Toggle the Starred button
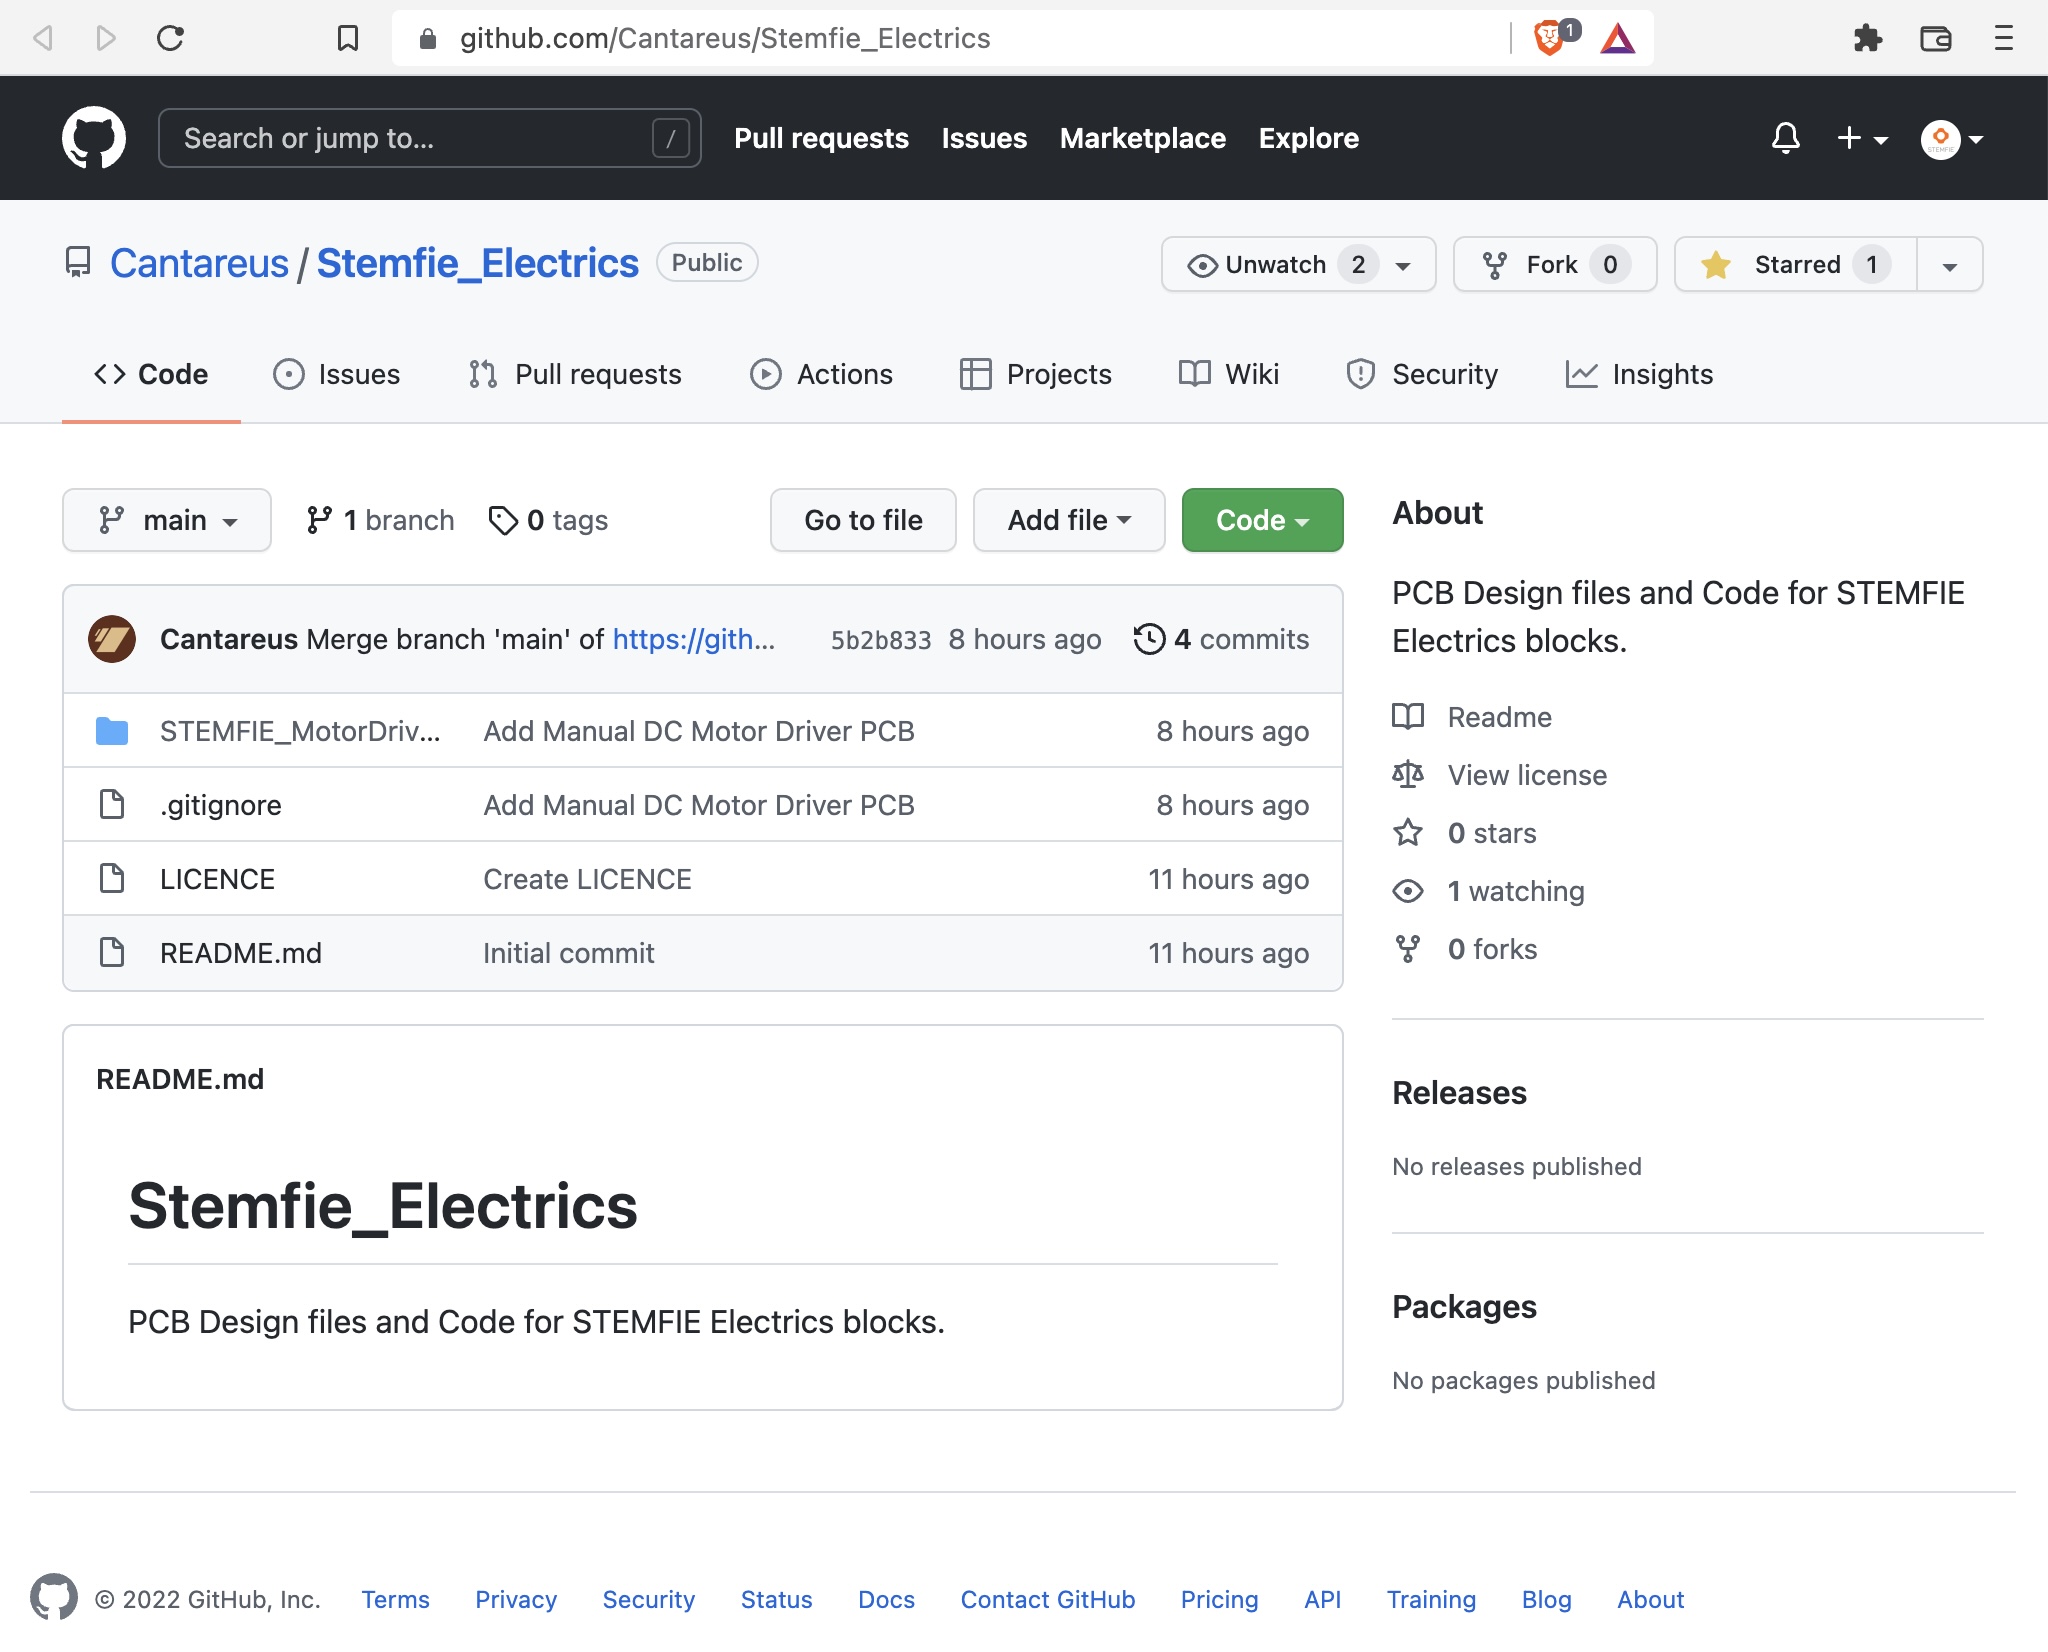Image resolution: width=2048 pixels, height=1652 pixels. (1796, 264)
